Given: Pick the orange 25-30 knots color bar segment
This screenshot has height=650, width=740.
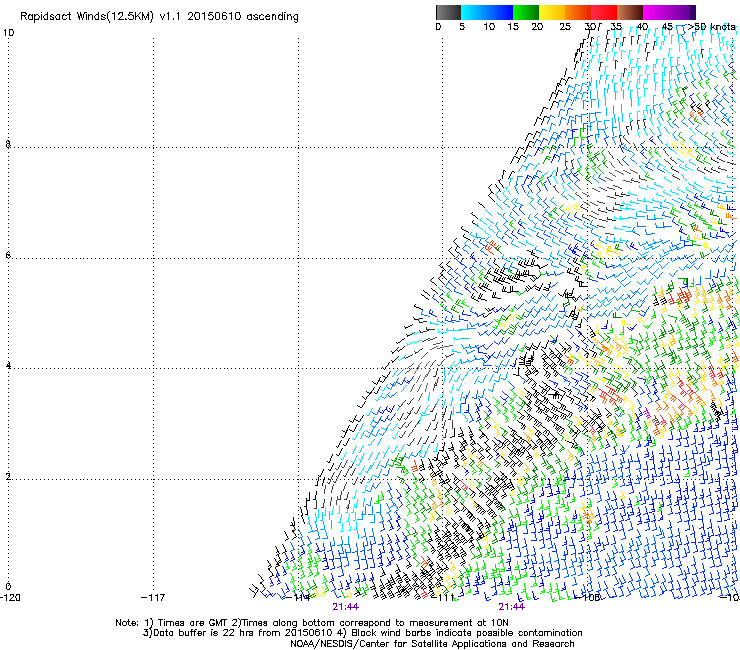Looking at the screenshot, I should coord(578,12).
